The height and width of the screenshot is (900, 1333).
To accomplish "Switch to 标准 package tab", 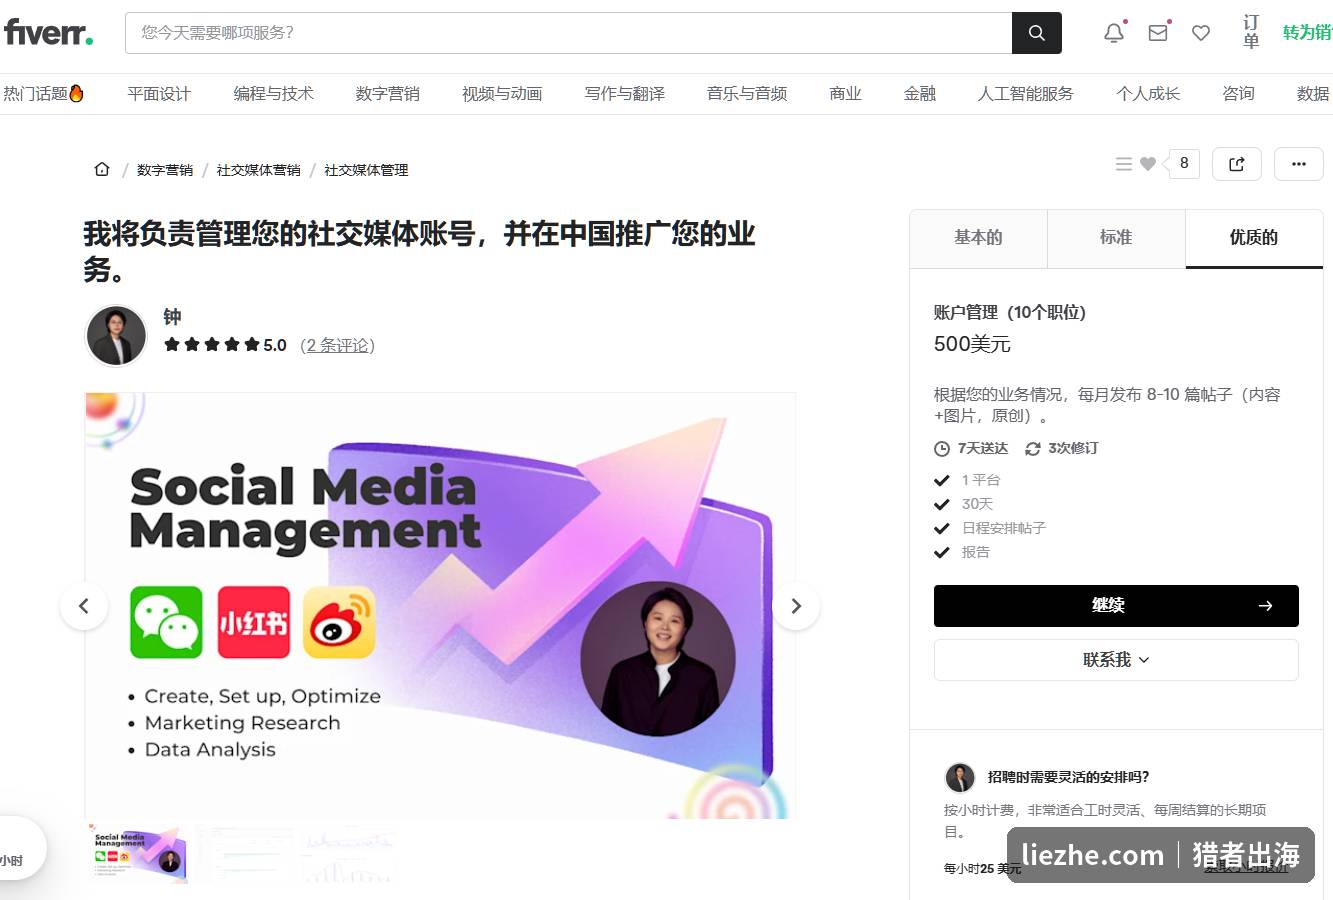I will click(1116, 238).
